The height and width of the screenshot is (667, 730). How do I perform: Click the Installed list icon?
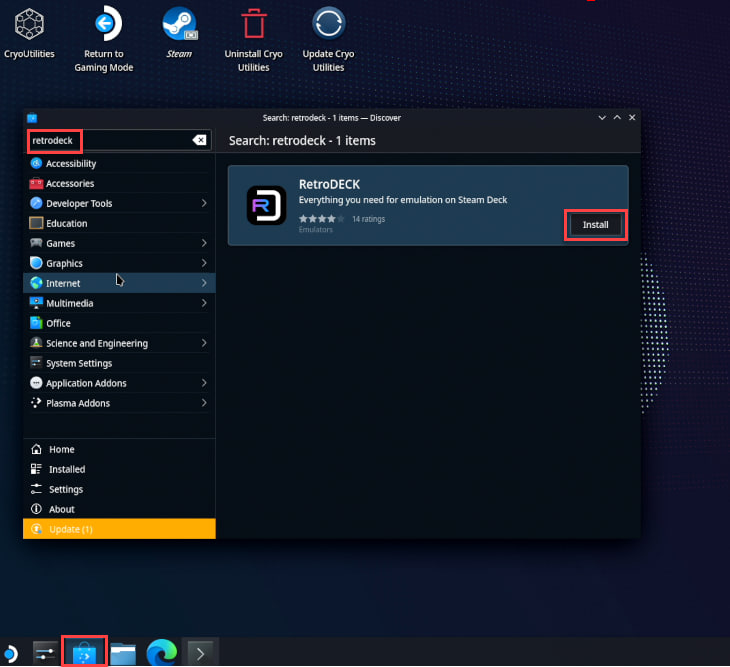tap(36, 469)
